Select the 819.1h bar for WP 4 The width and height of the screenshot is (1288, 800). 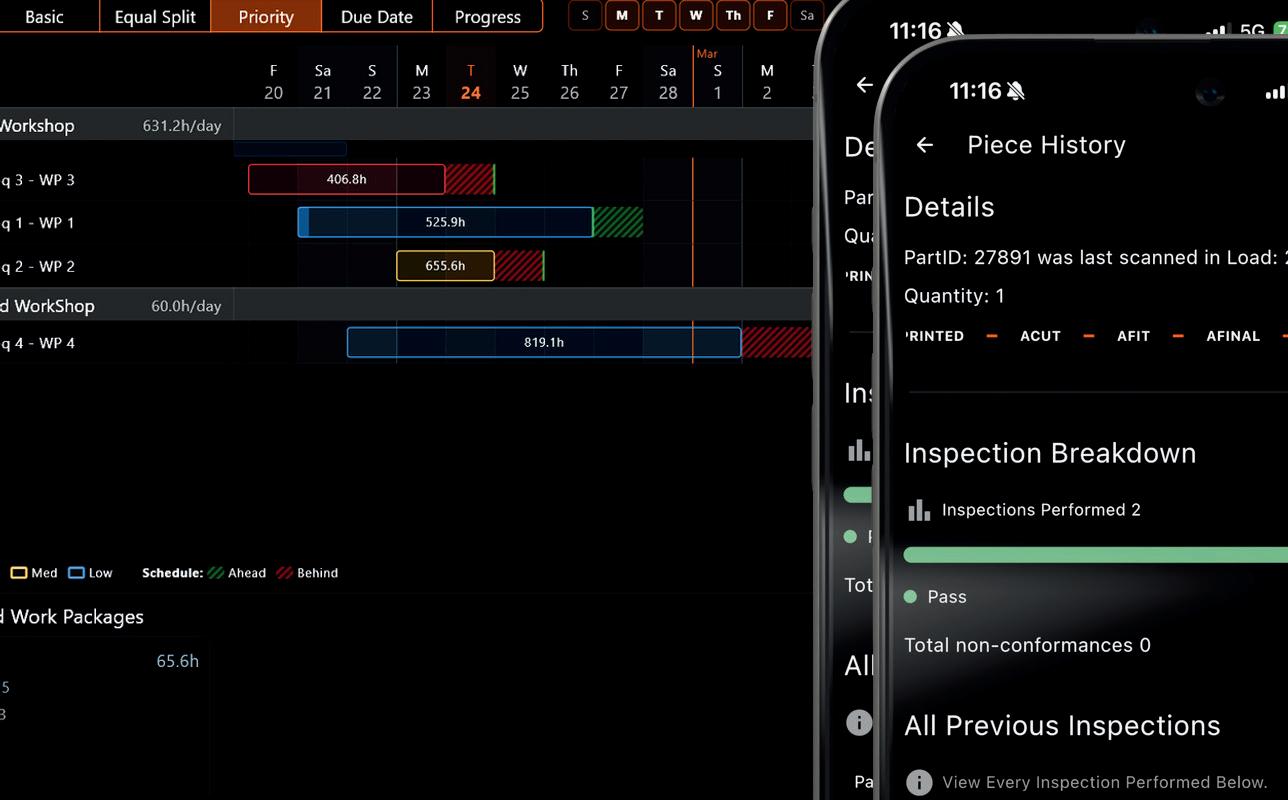point(544,342)
